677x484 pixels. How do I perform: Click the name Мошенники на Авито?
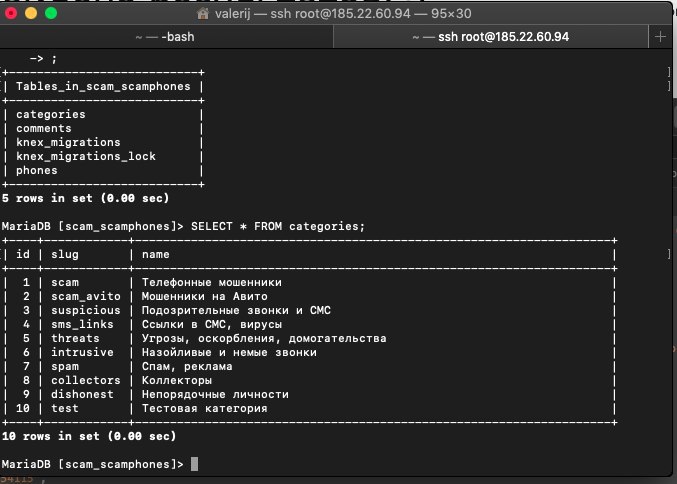[205, 296]
